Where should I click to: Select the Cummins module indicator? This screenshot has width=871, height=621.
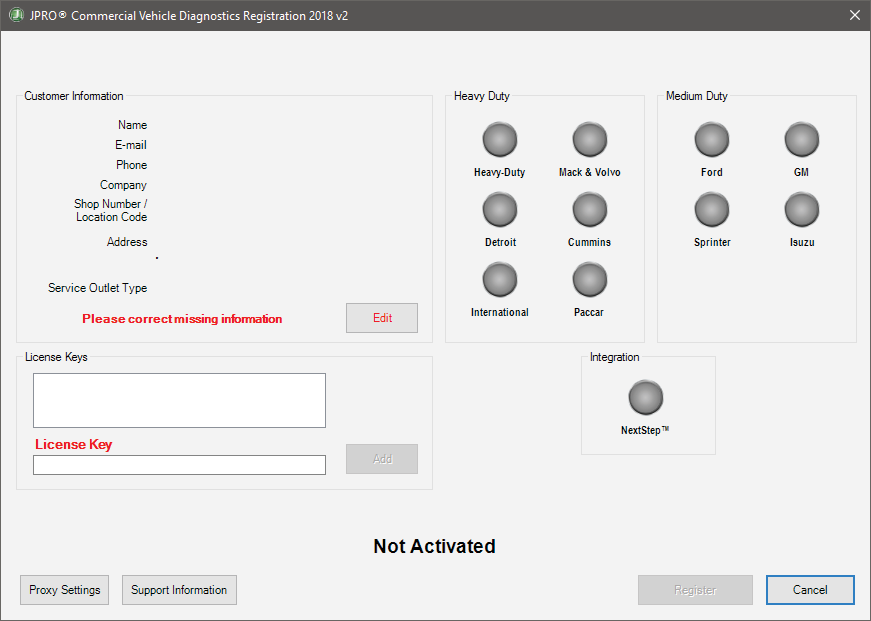590,209
